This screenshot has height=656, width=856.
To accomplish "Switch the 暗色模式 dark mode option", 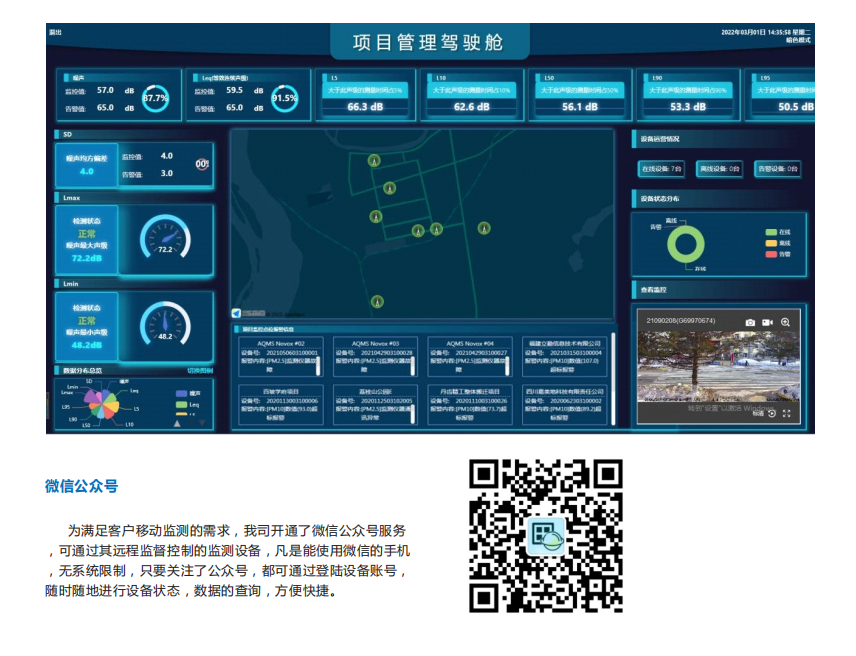I will (798, 40).
